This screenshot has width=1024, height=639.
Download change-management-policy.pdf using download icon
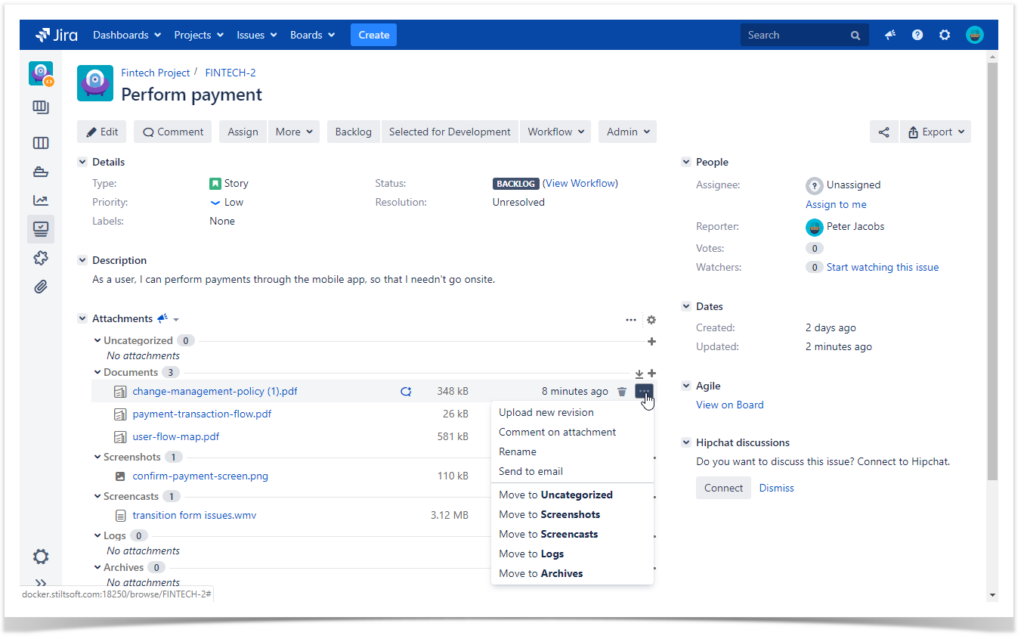[639, 373]
